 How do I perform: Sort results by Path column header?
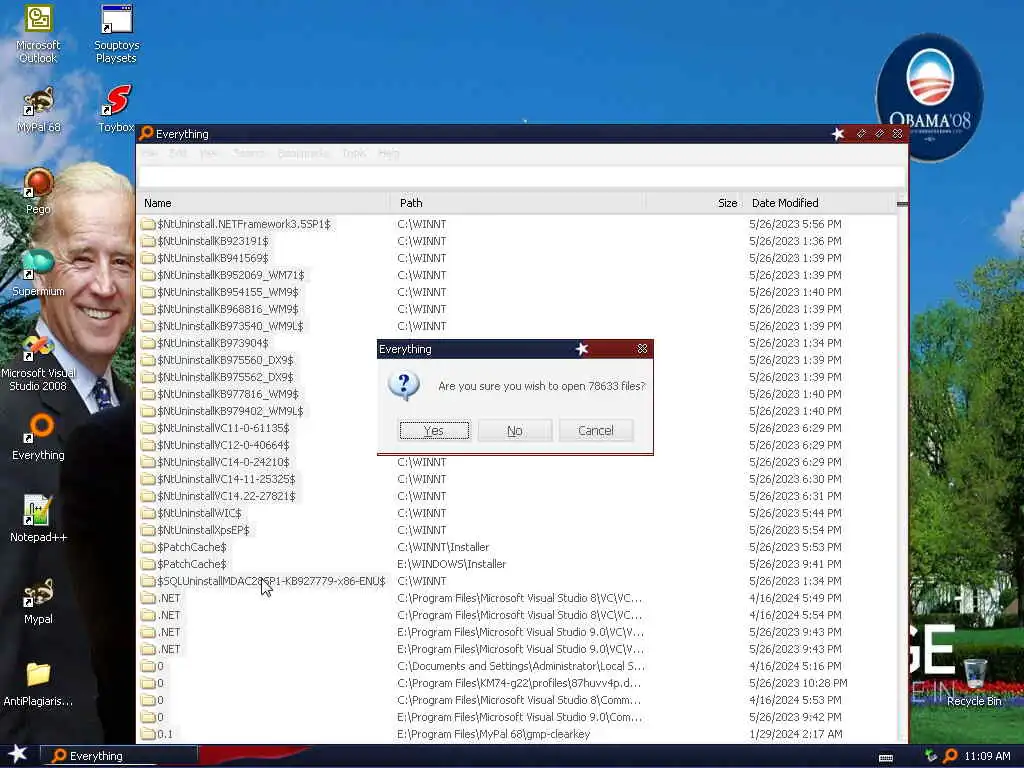click(517, 203)
